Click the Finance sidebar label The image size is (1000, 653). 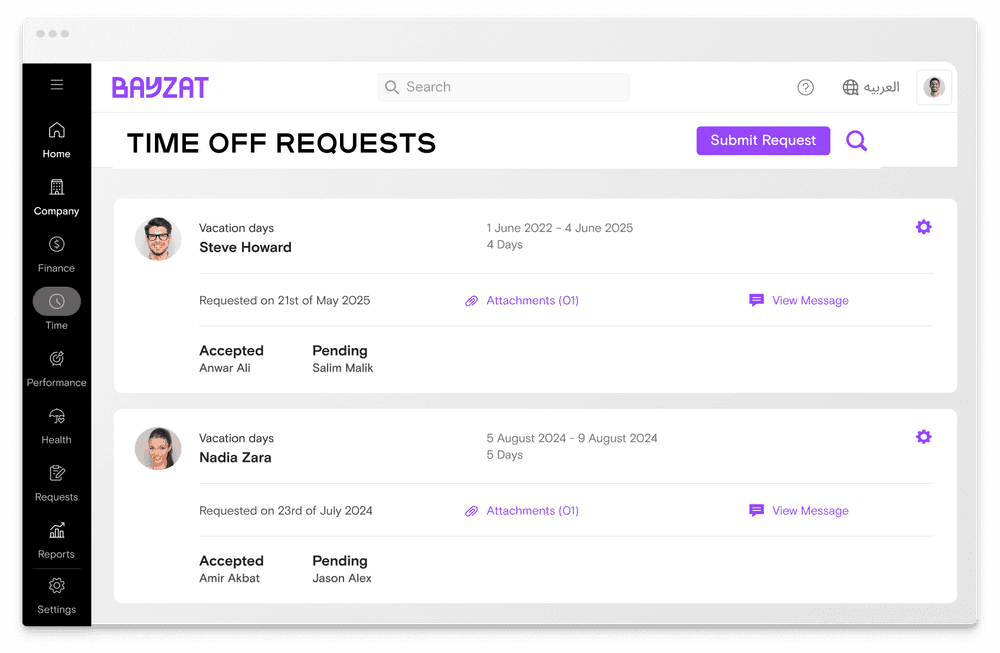[57, 268]
